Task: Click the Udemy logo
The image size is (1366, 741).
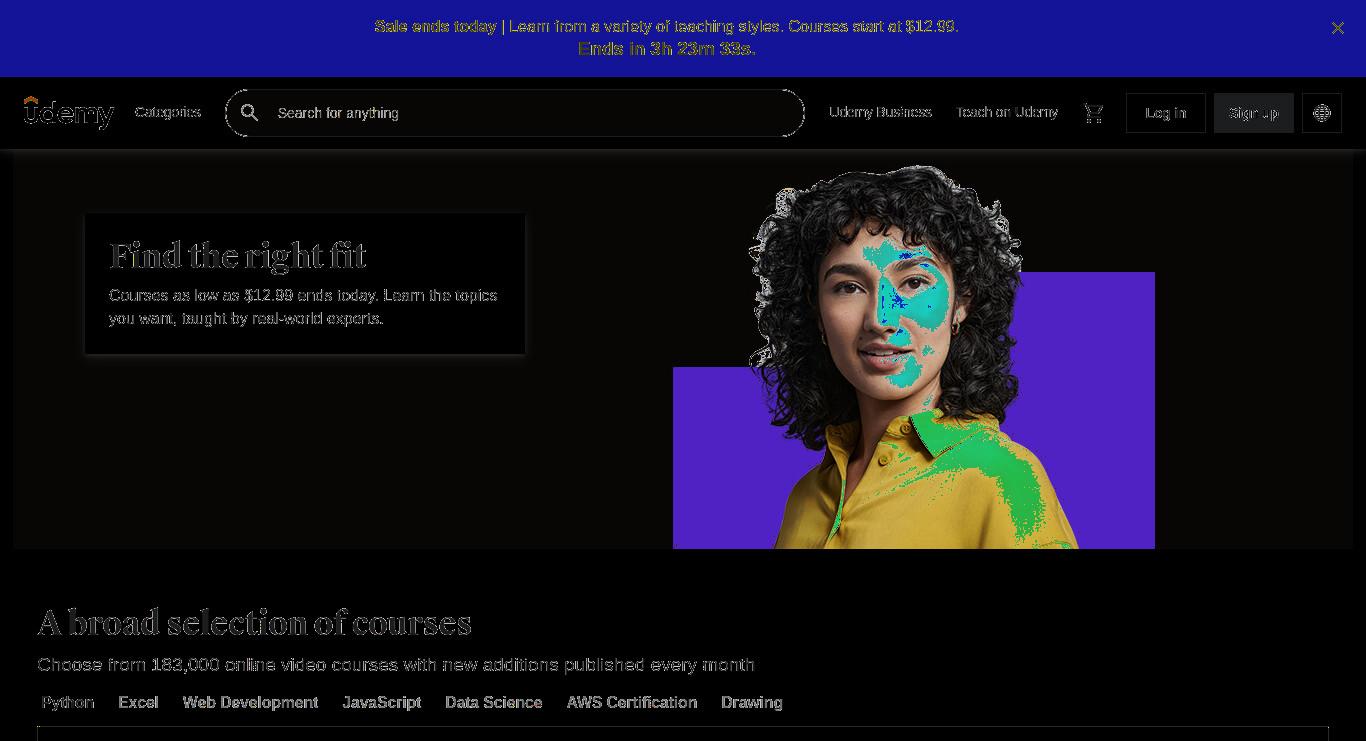Action: [69, 113]
